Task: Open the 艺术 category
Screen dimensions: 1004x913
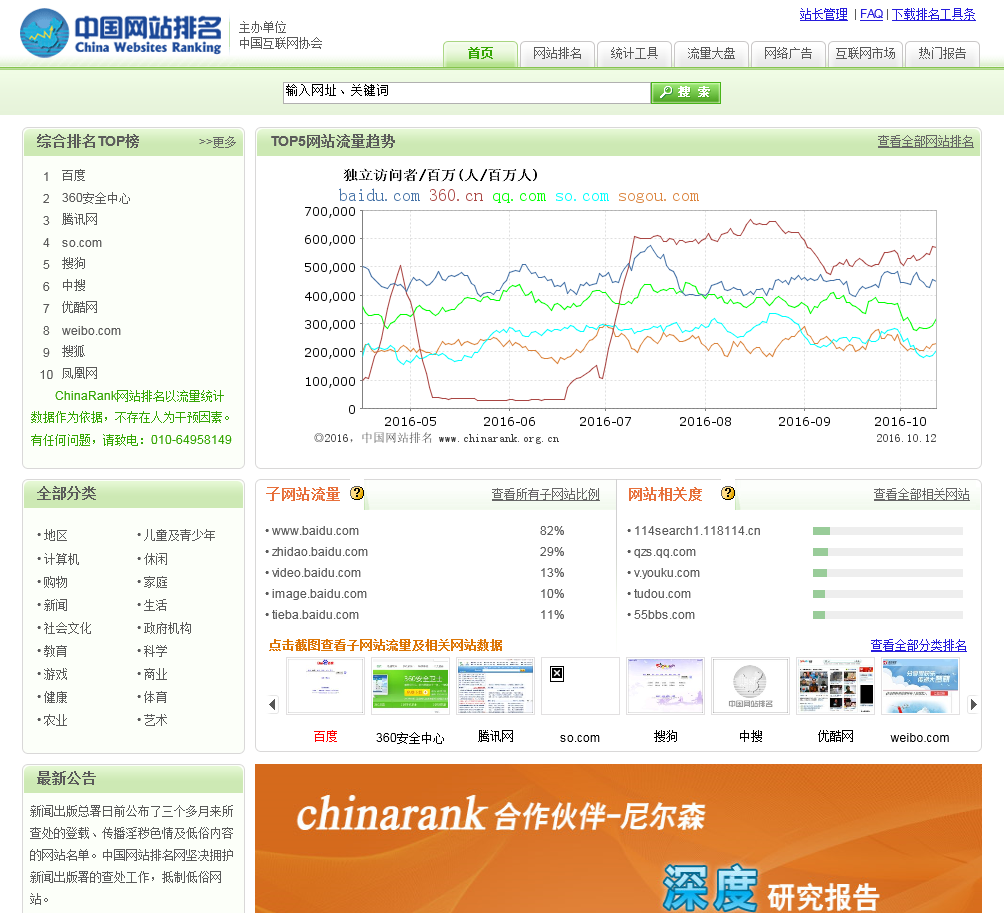Action: pos(155,720)
